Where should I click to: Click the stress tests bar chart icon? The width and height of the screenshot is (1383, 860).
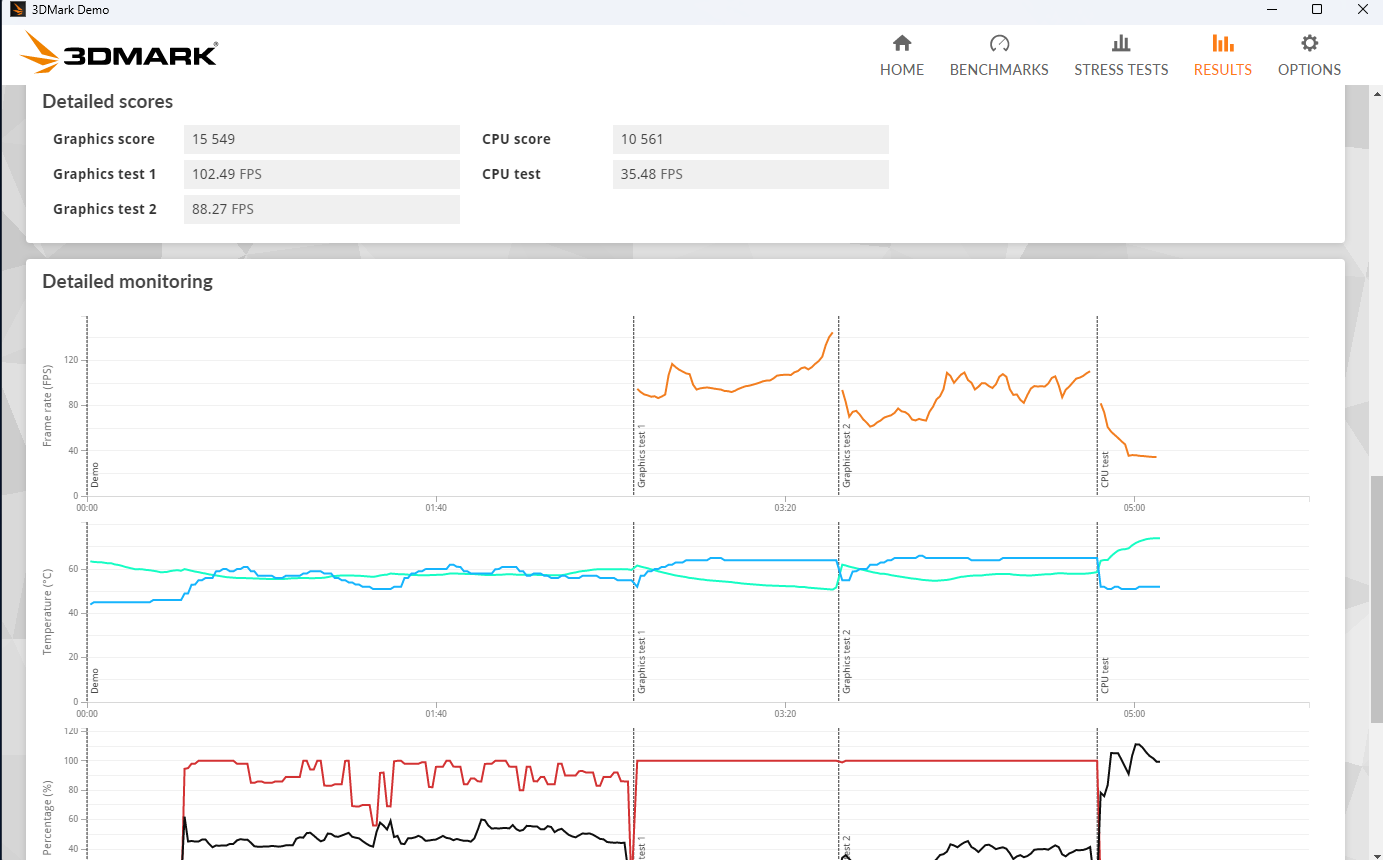click(x=1121, y=43)
